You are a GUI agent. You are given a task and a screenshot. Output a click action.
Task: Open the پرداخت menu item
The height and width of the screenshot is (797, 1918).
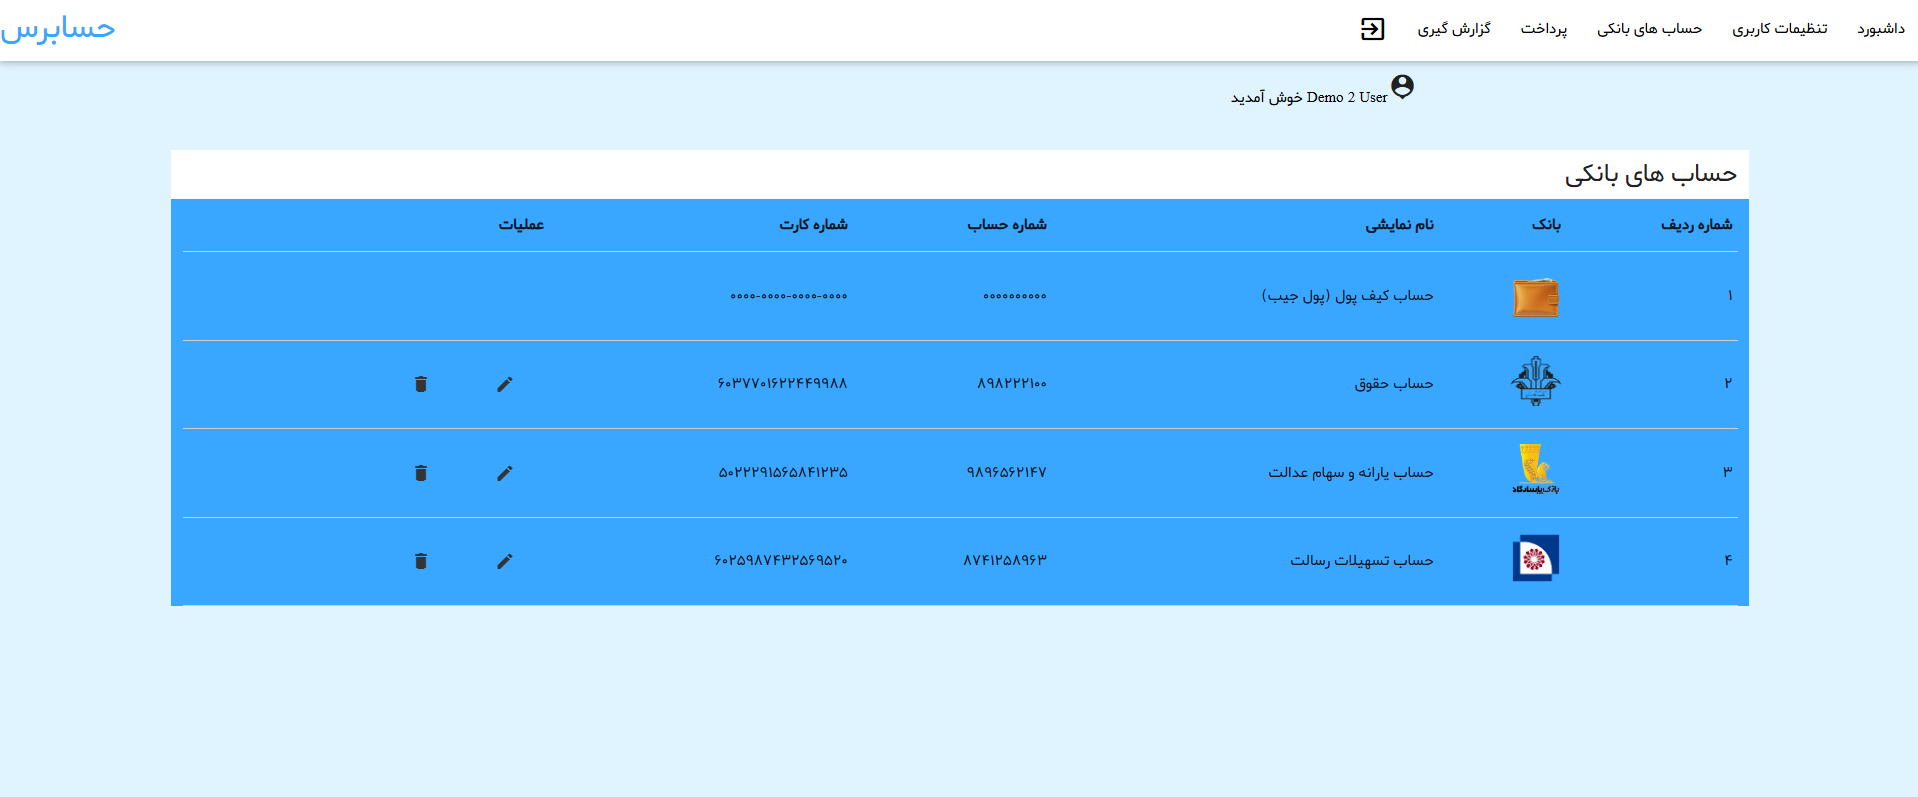coord(1543,29)
